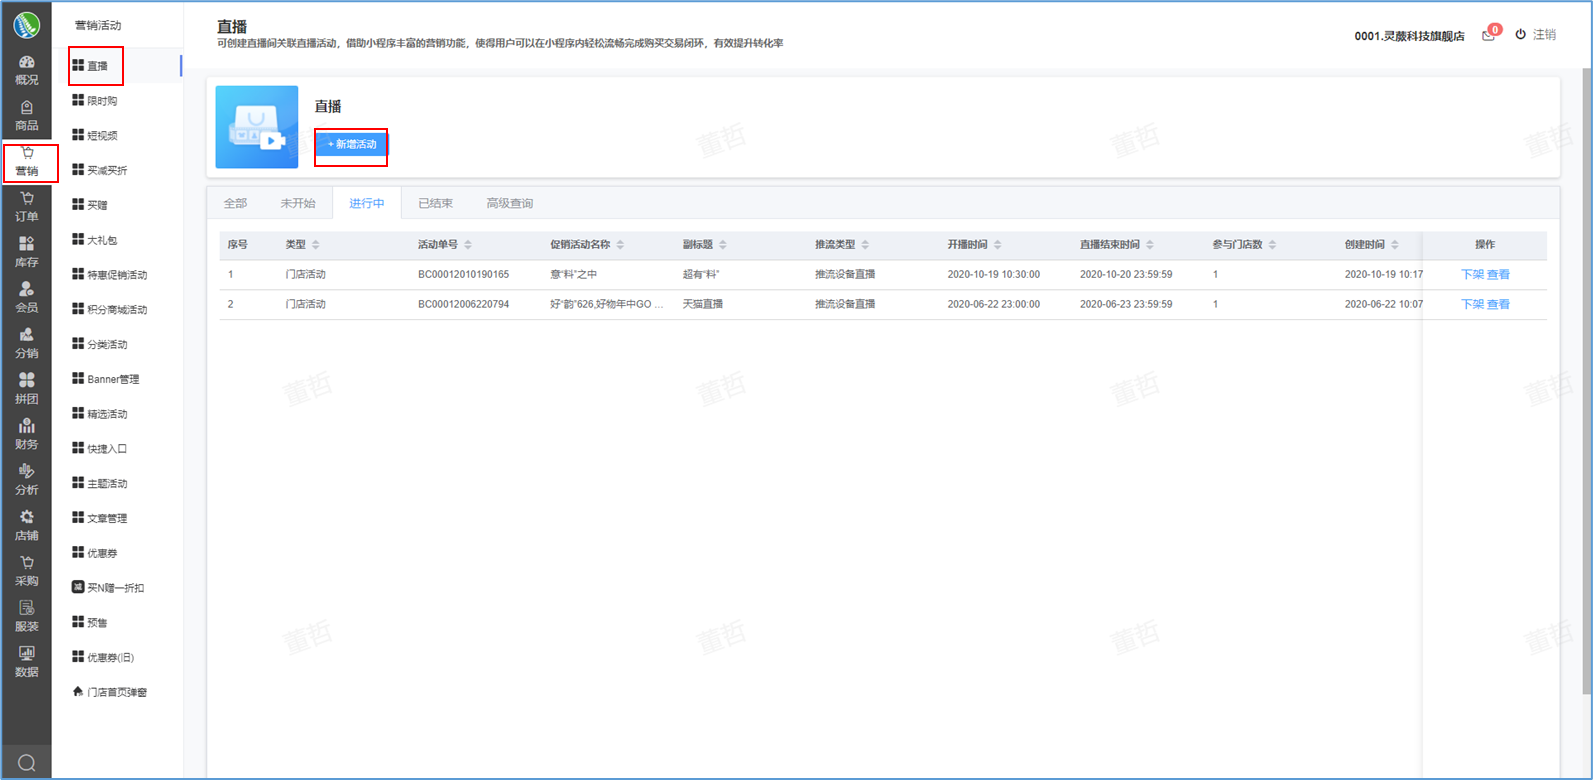1593x780 pixels.
Task: Select the 进行中 tab
Action: pos(366,203)
